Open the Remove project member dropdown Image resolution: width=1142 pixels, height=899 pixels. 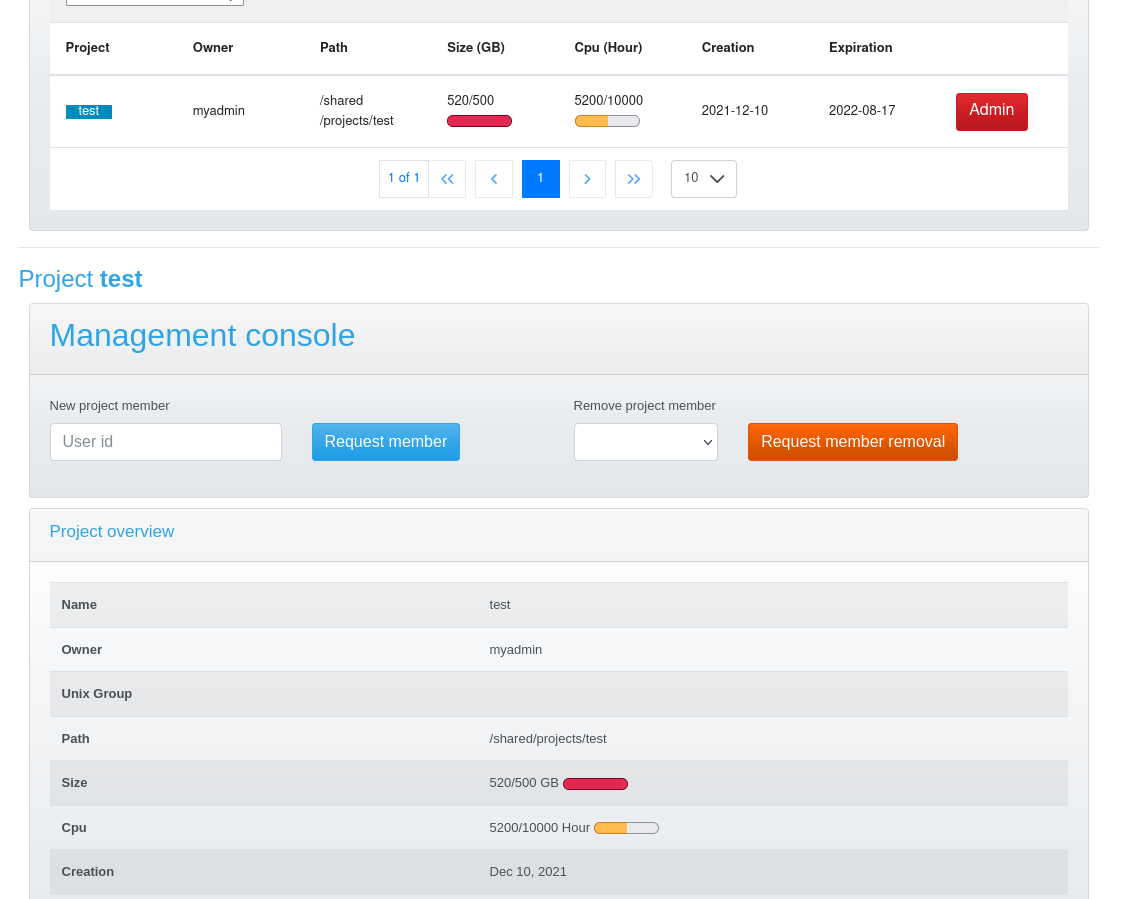[645, 441]
